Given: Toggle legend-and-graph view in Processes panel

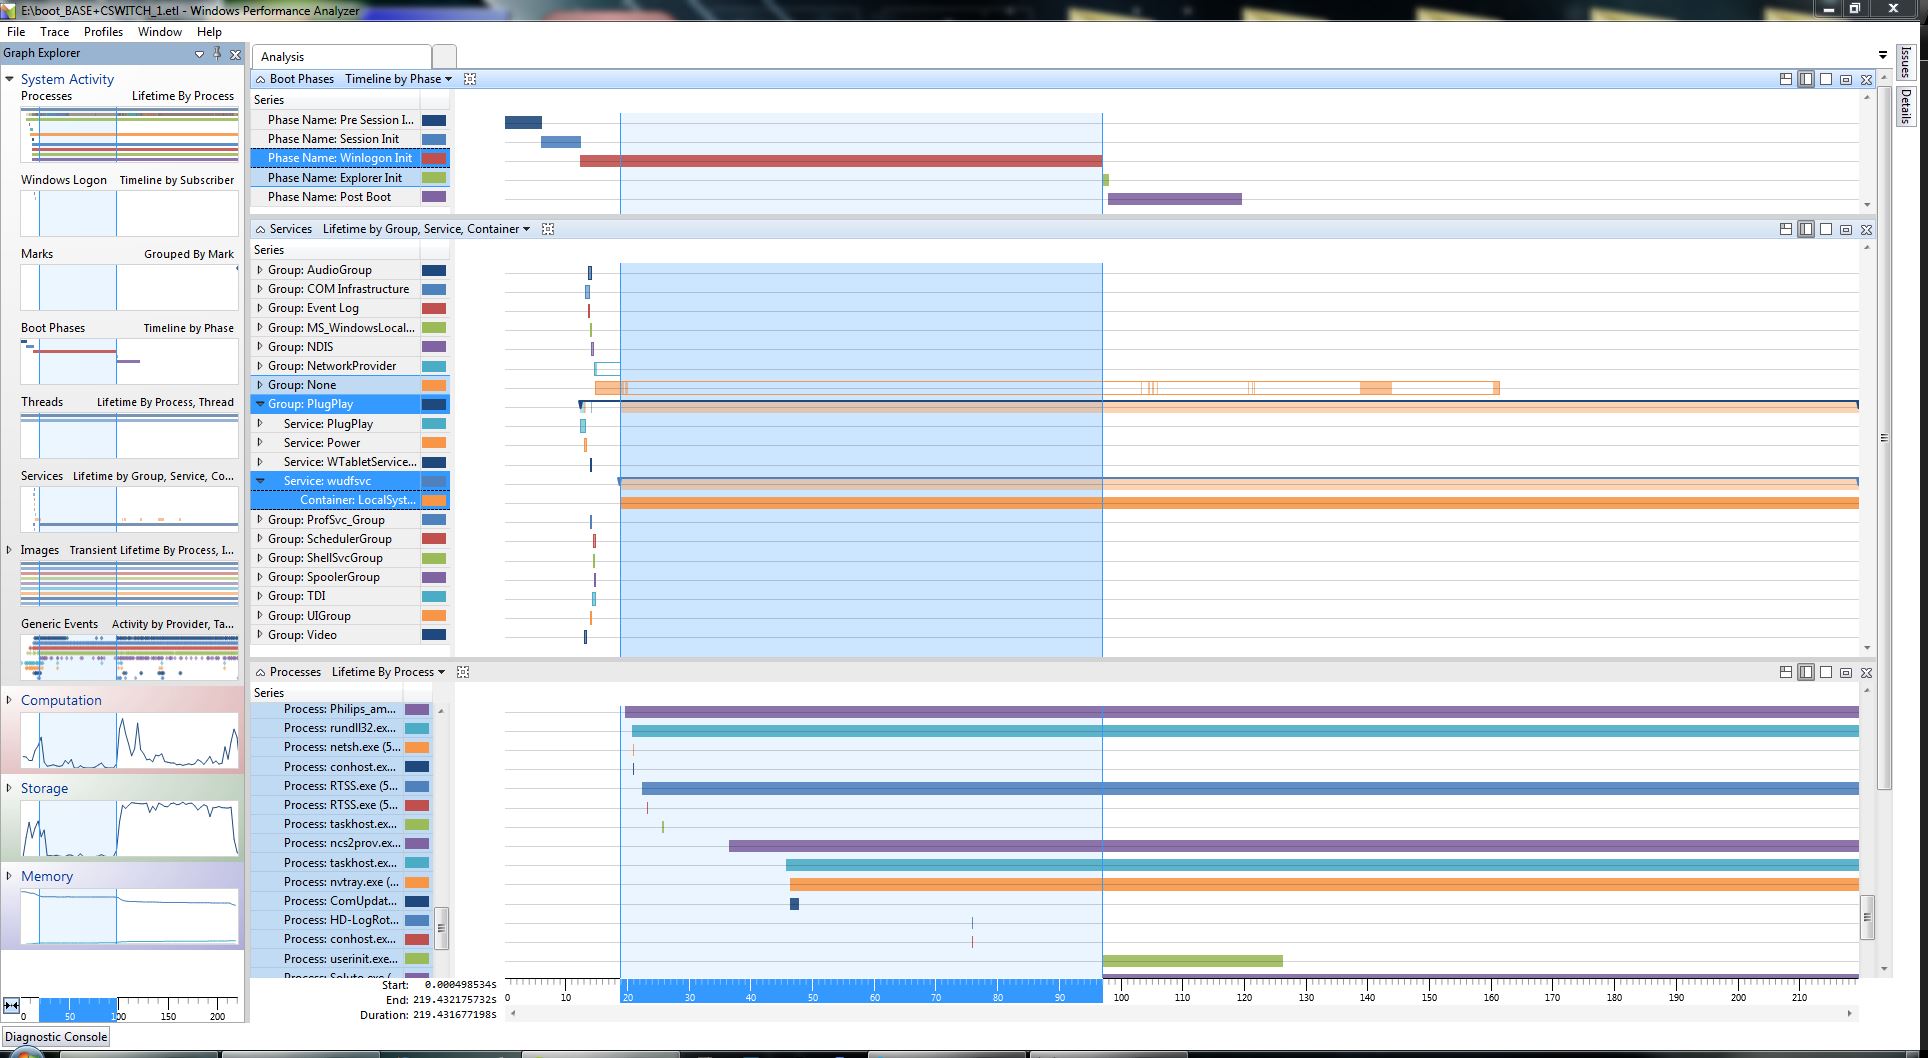Looking at the screenshot, I should (1806, 672).
